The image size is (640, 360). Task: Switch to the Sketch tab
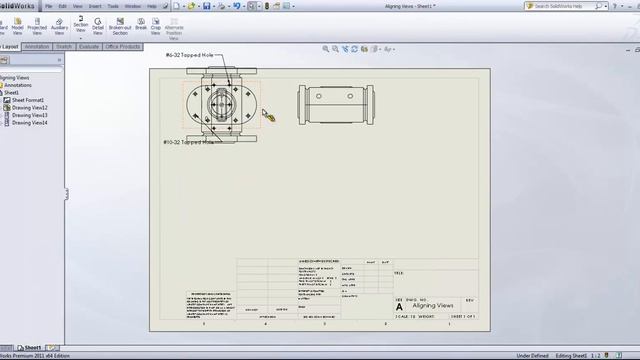click(64, 47)
